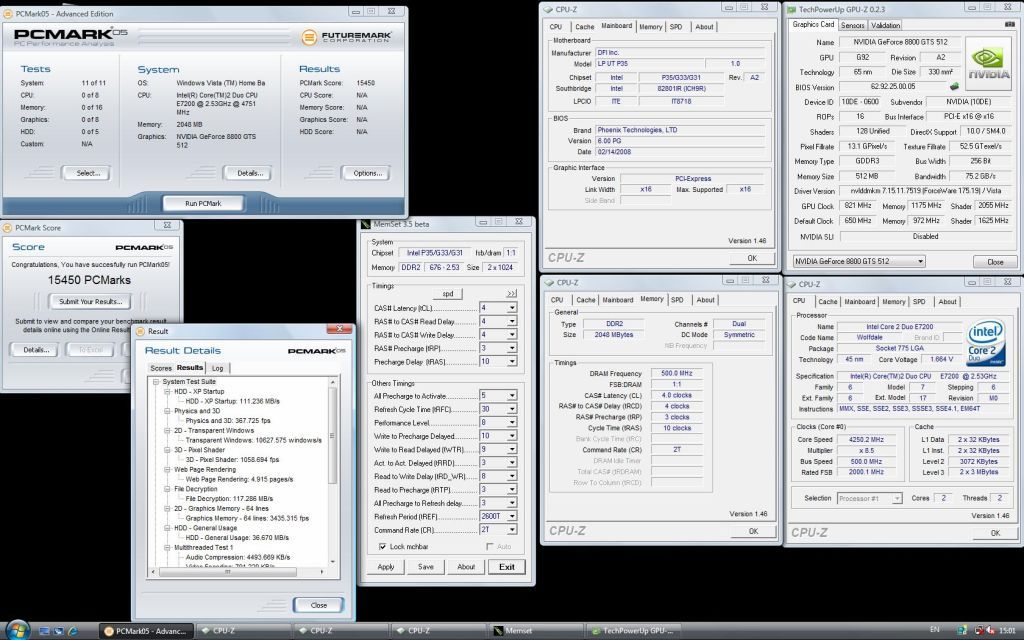Open RAS# to CAS# Read Delay dropdown
Image resolution: width=1024 pixels, height=640 pixels.
coord(512,321)
